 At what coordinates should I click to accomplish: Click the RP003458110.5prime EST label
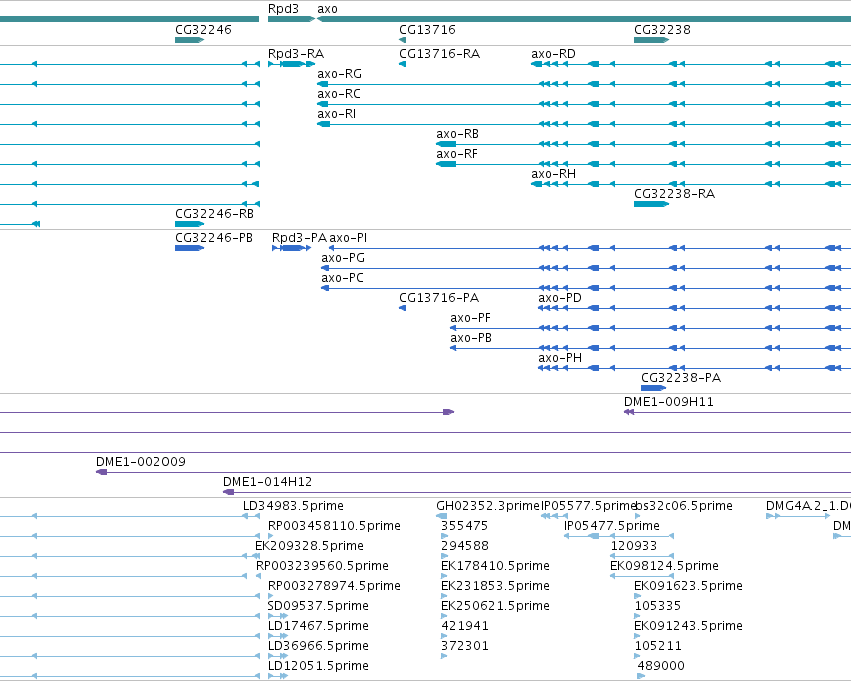[334, 526]
